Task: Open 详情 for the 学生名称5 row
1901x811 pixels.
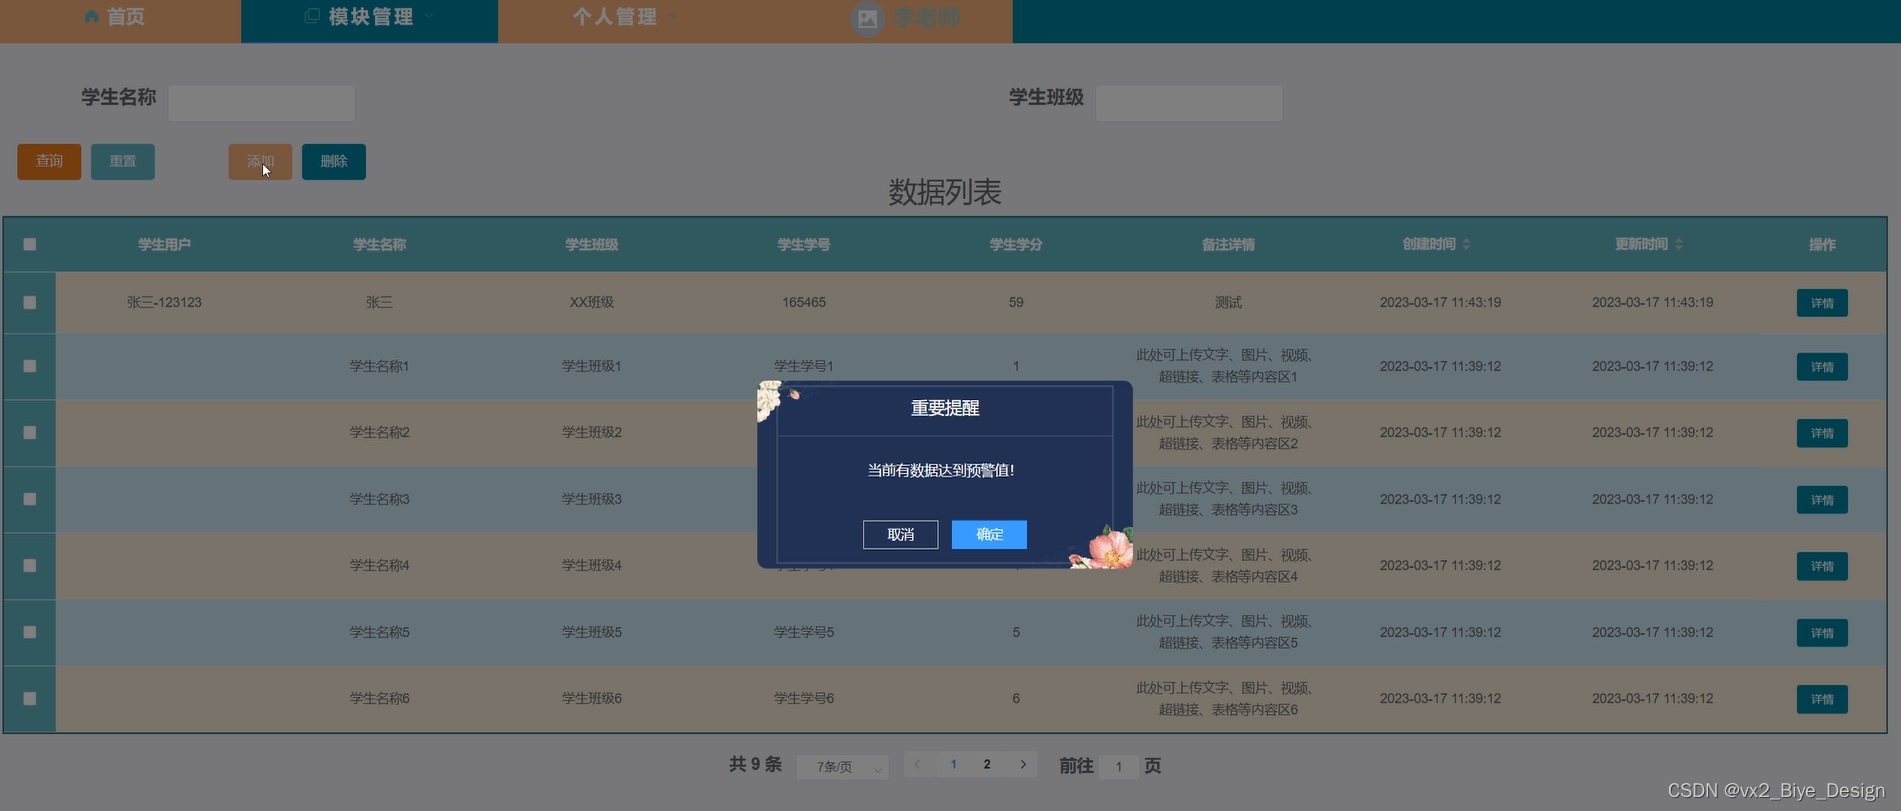Action: click(1822, 633)
